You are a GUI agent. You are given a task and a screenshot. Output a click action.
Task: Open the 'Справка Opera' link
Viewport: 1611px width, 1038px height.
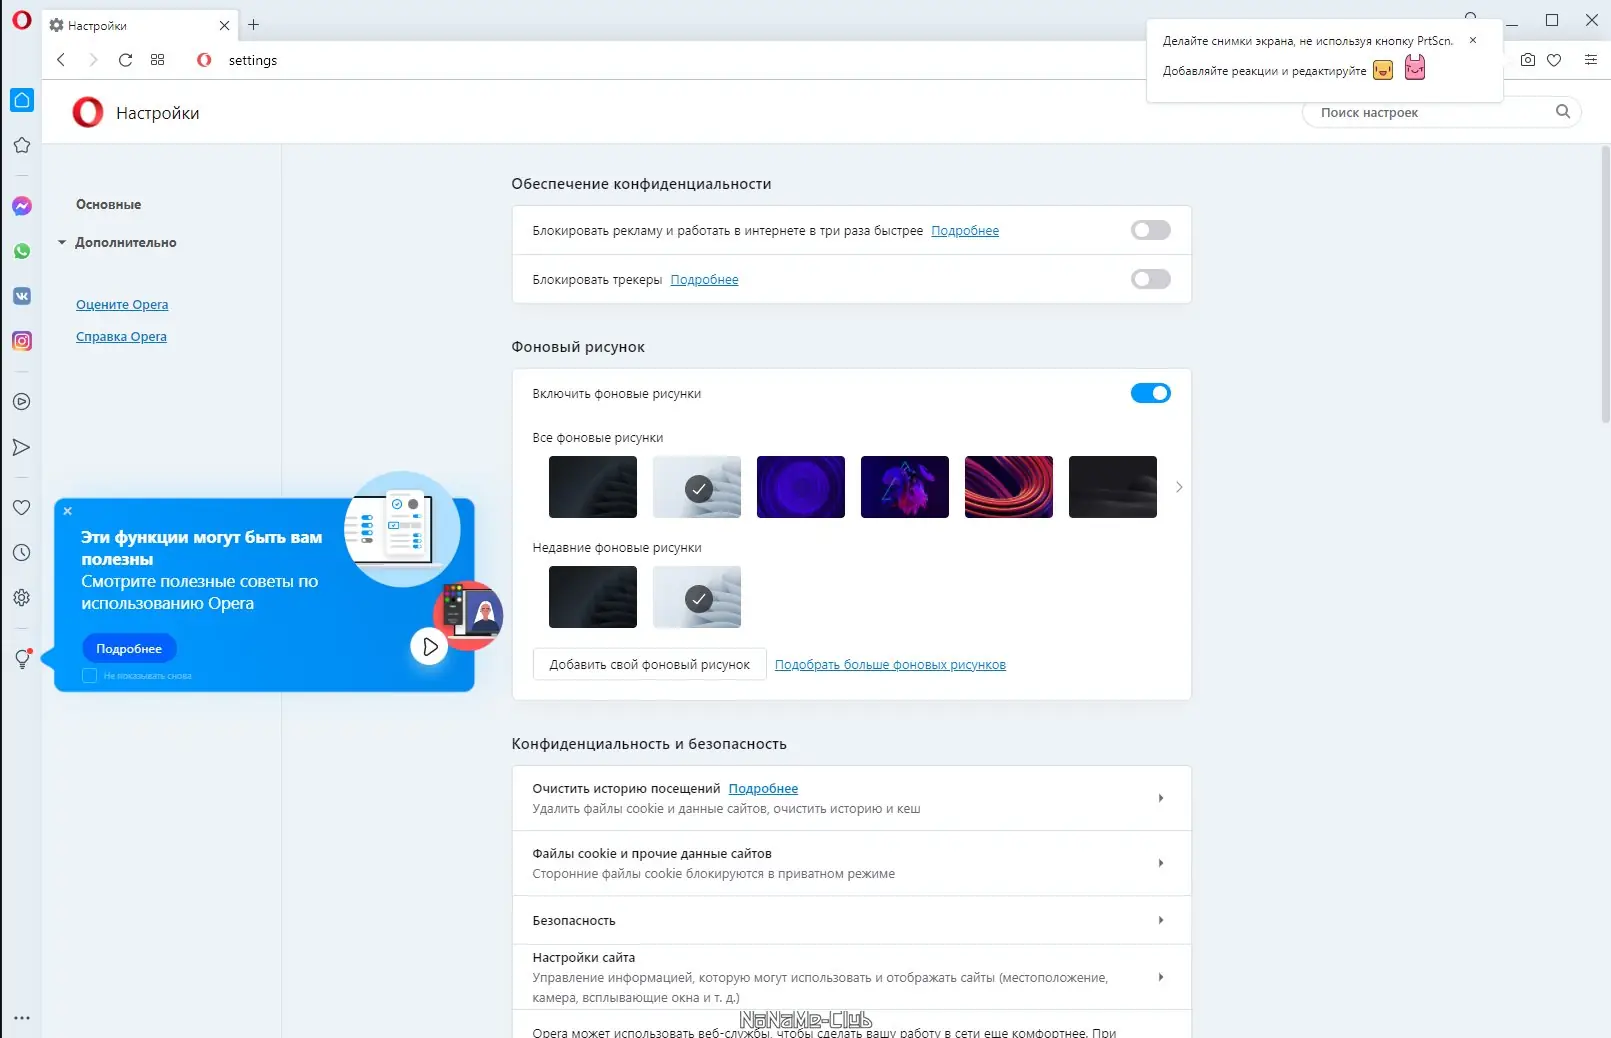121,337
